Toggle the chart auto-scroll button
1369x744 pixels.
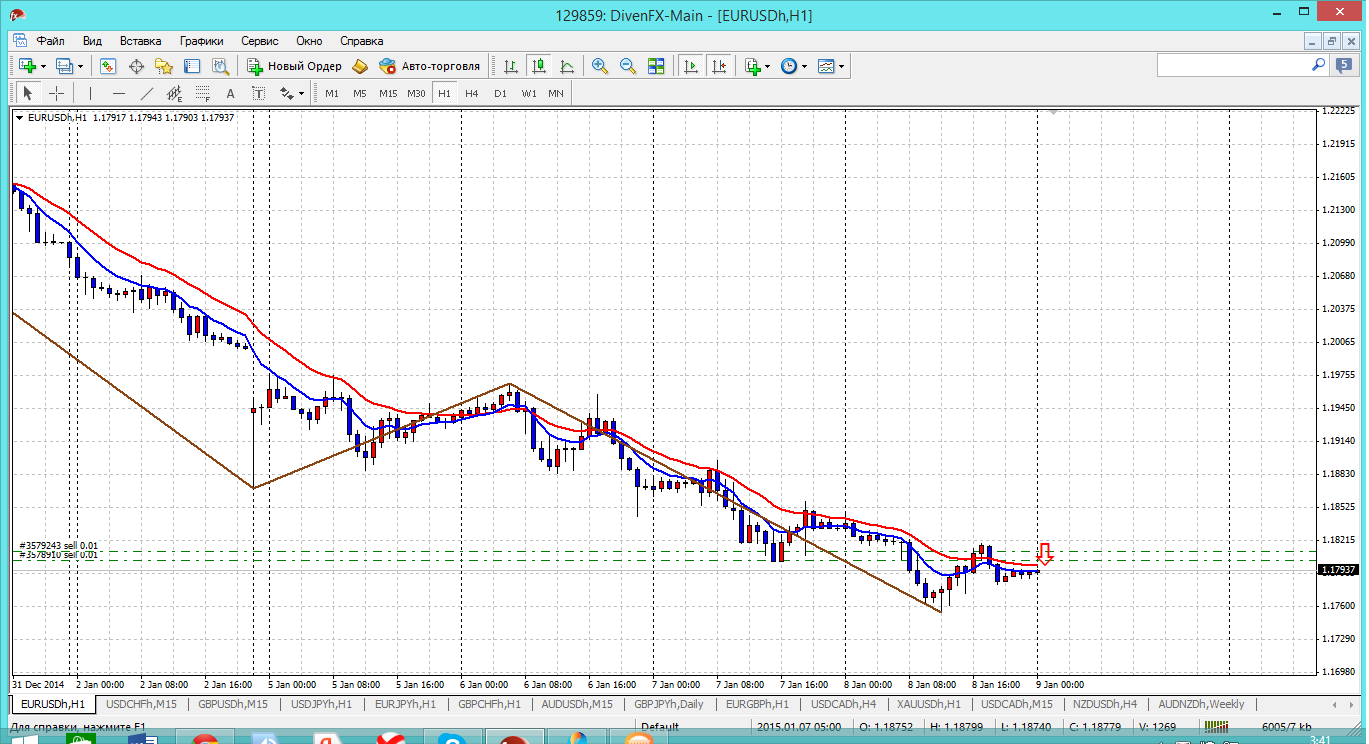(690, 66)
